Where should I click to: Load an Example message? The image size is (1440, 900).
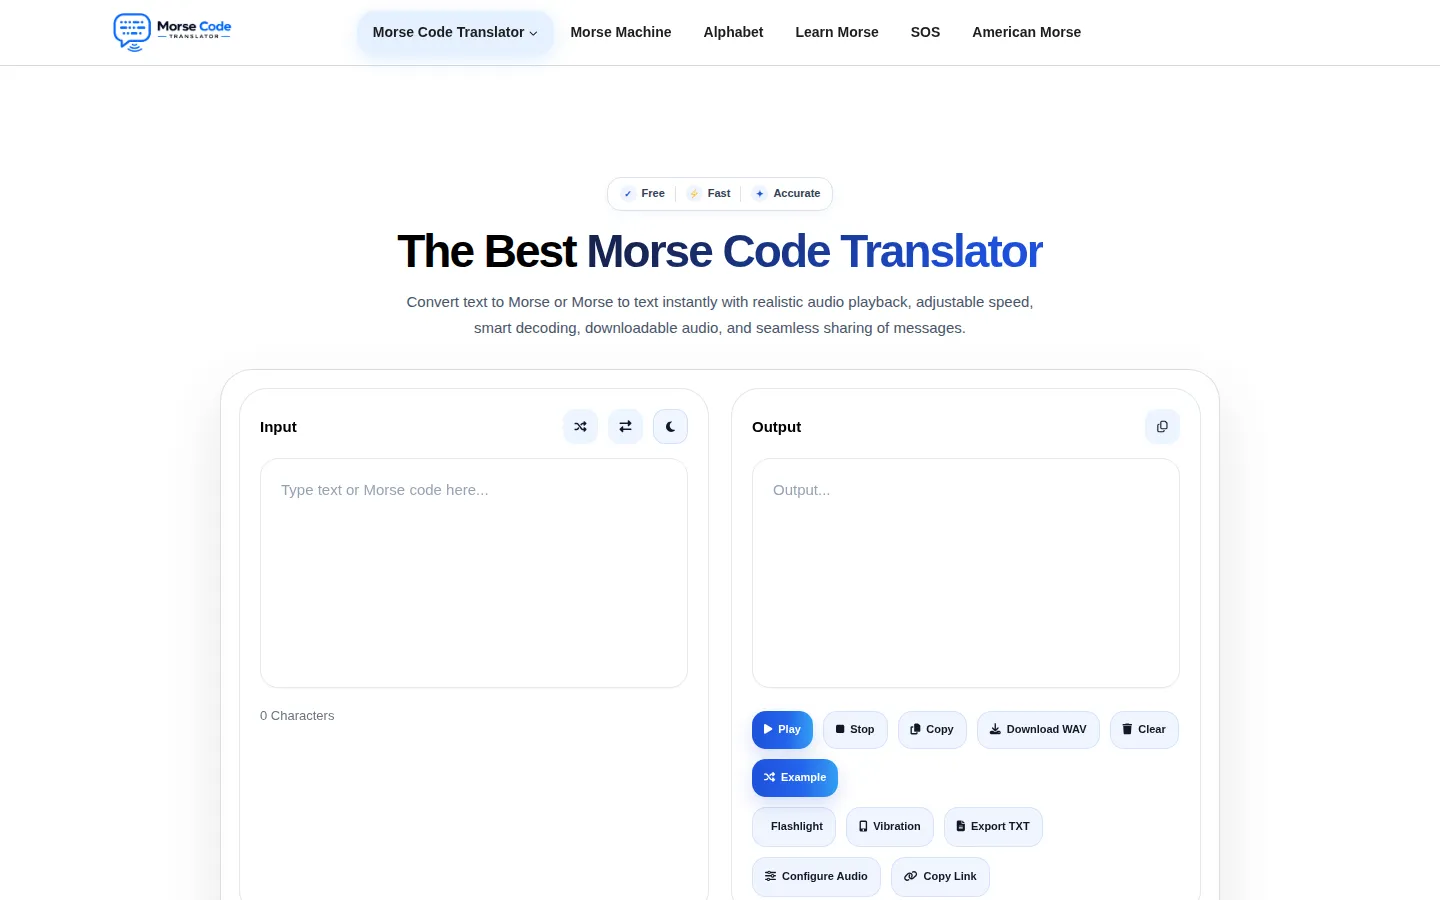pyautogui.click(x=795, y=778)
